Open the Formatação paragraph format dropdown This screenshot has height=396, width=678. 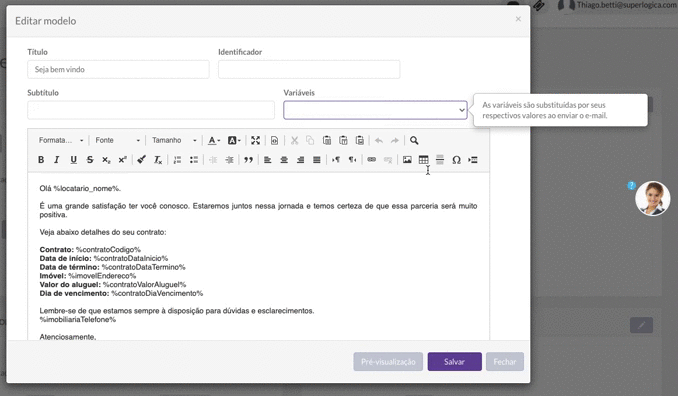click(x=61, y=140)
